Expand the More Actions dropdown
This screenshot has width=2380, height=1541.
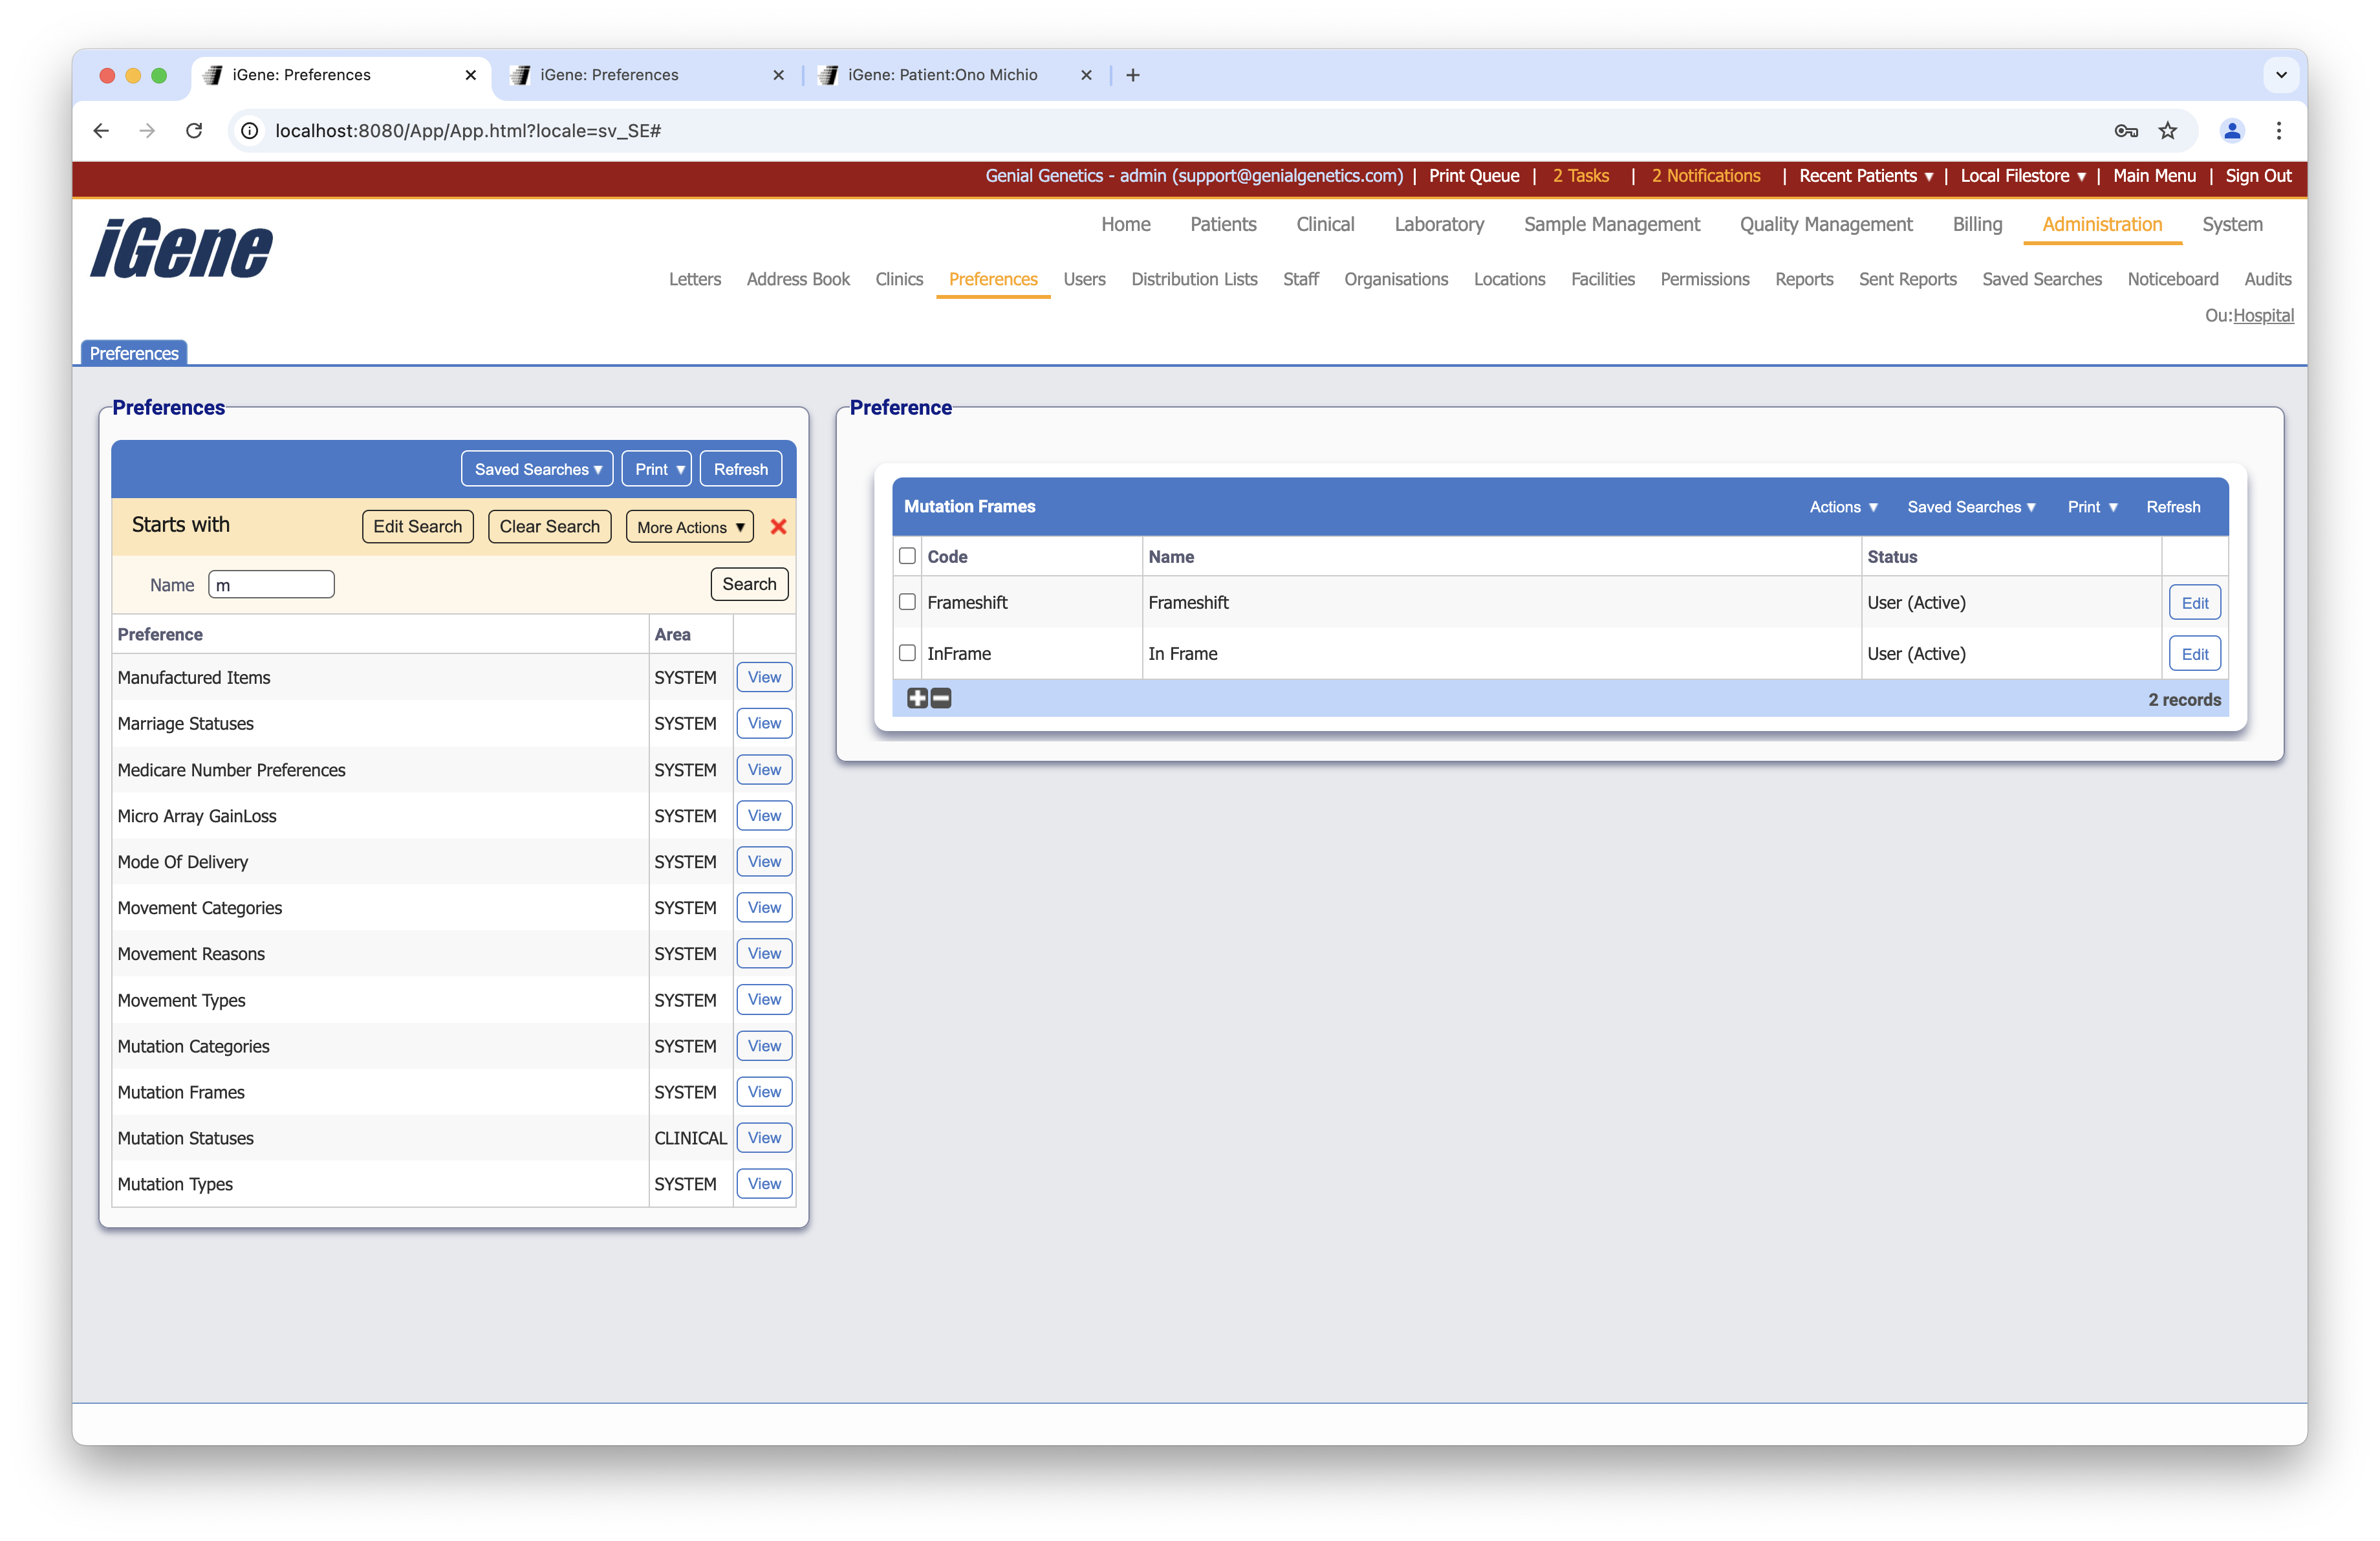[690, 527]
